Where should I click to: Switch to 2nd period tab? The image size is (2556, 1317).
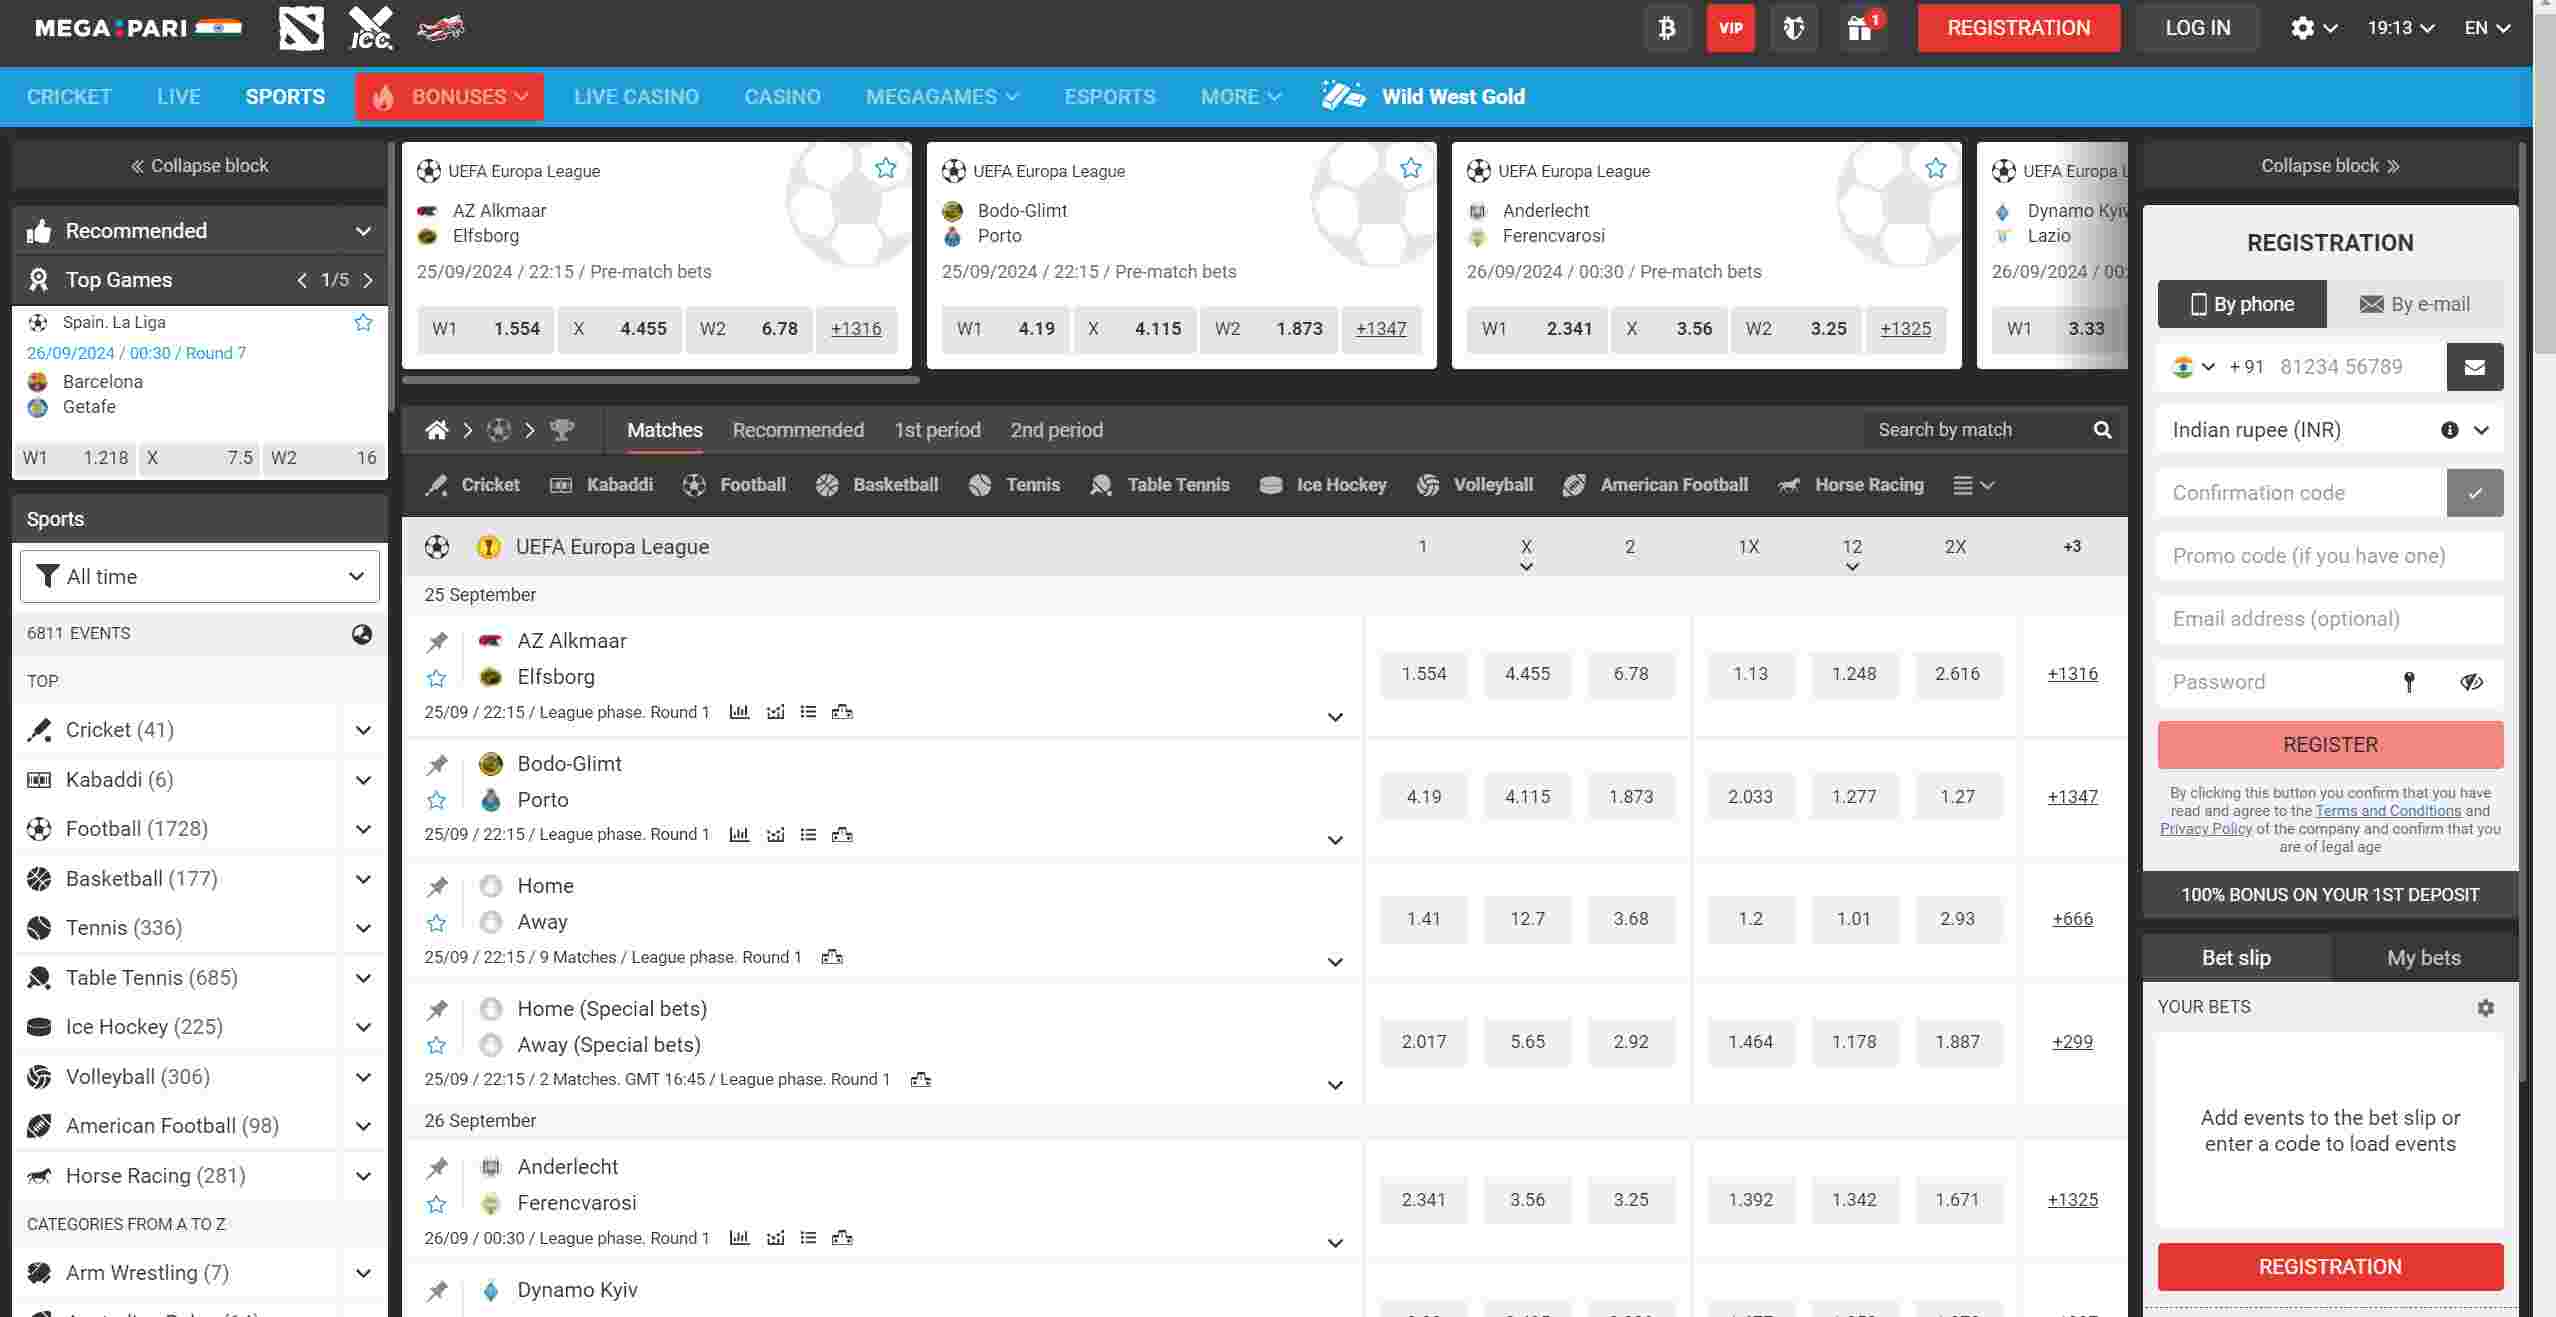point(1056,430)
